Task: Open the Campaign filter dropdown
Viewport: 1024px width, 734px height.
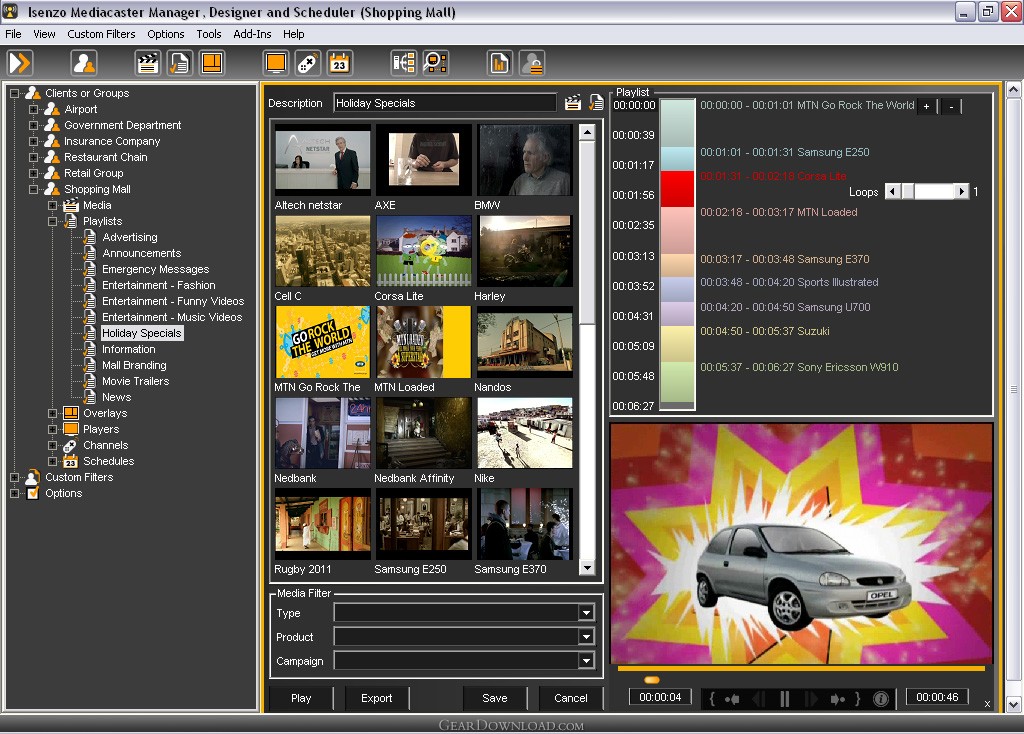Action: [586, 661]
